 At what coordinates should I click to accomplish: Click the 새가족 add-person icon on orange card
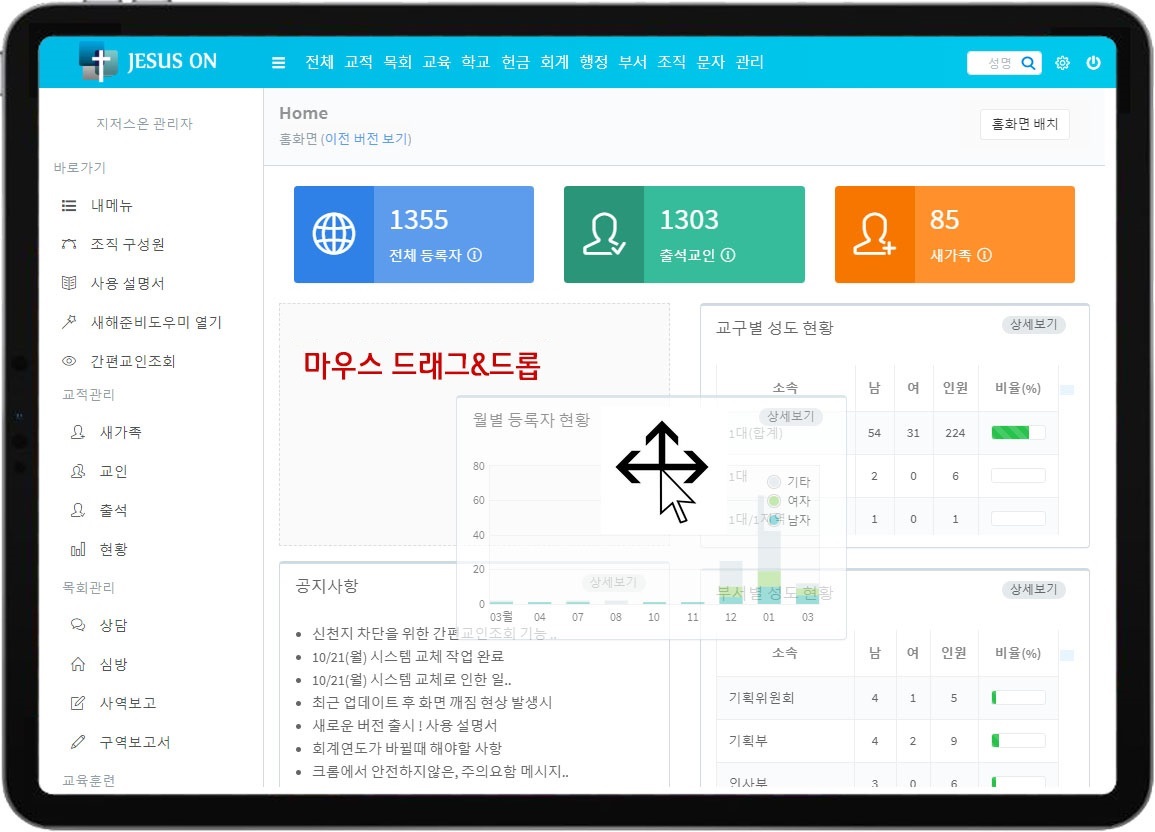(x=874, y=235)
